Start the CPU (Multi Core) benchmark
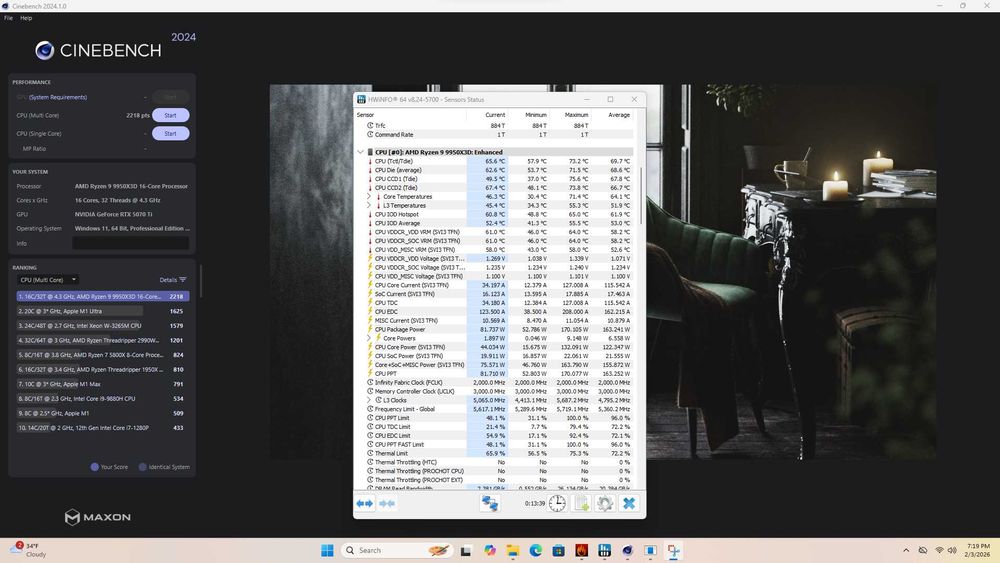 (x=170, y=115)
